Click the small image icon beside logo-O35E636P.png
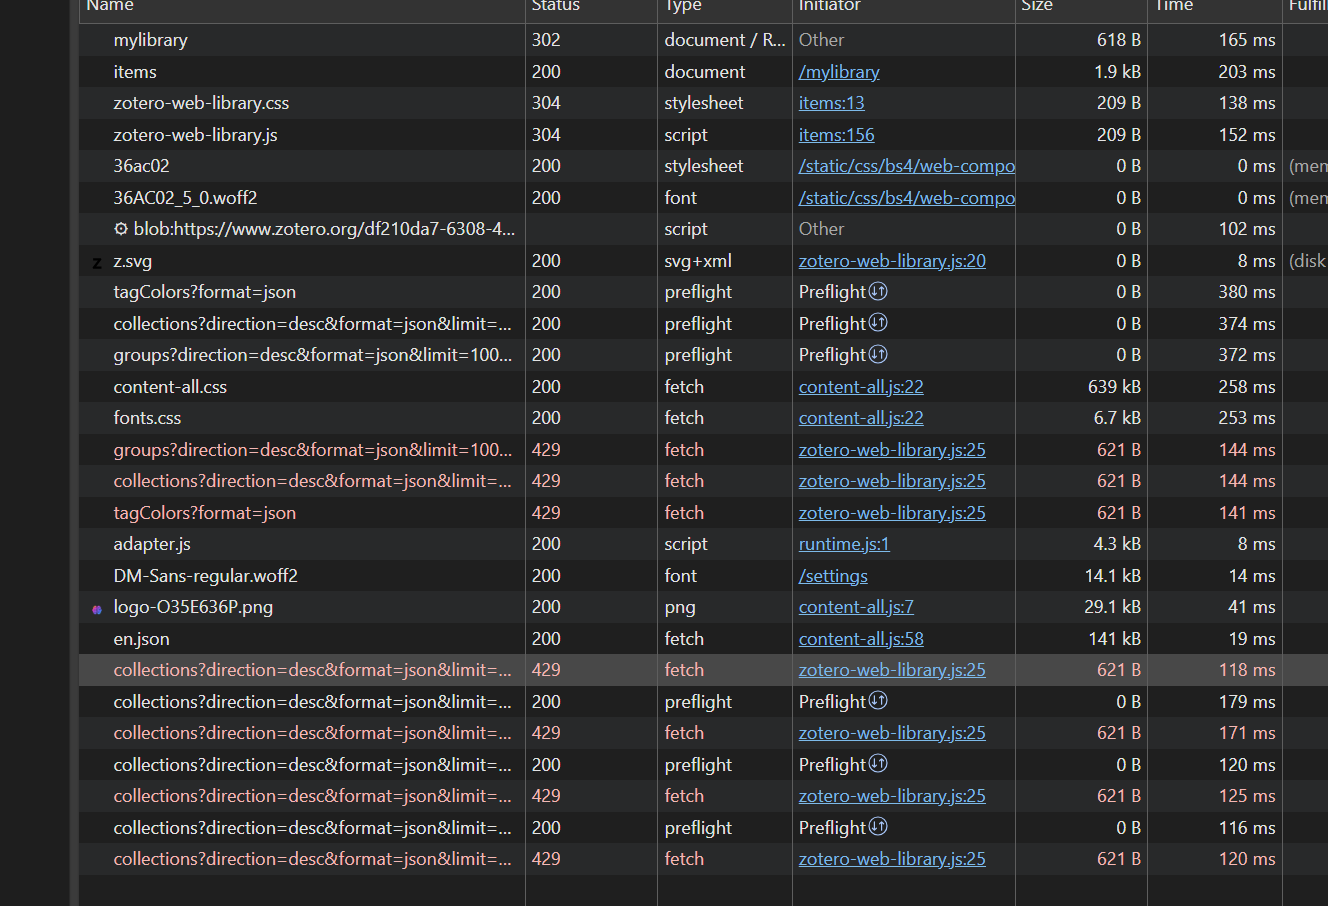This screenshot has width=1328, height=906. click(97, 608)
